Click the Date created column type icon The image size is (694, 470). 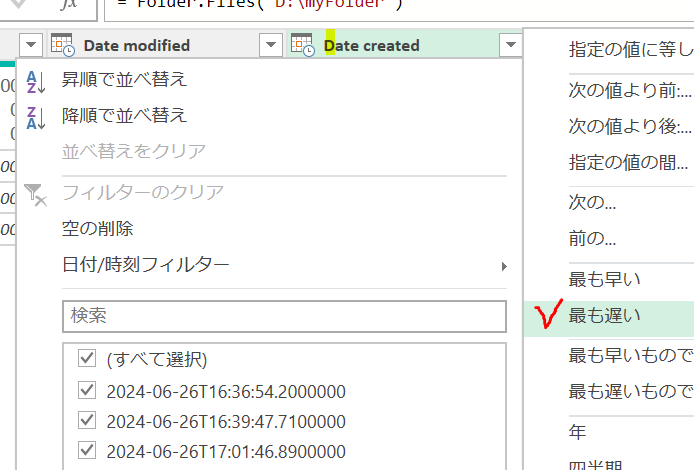pos(302,45)
